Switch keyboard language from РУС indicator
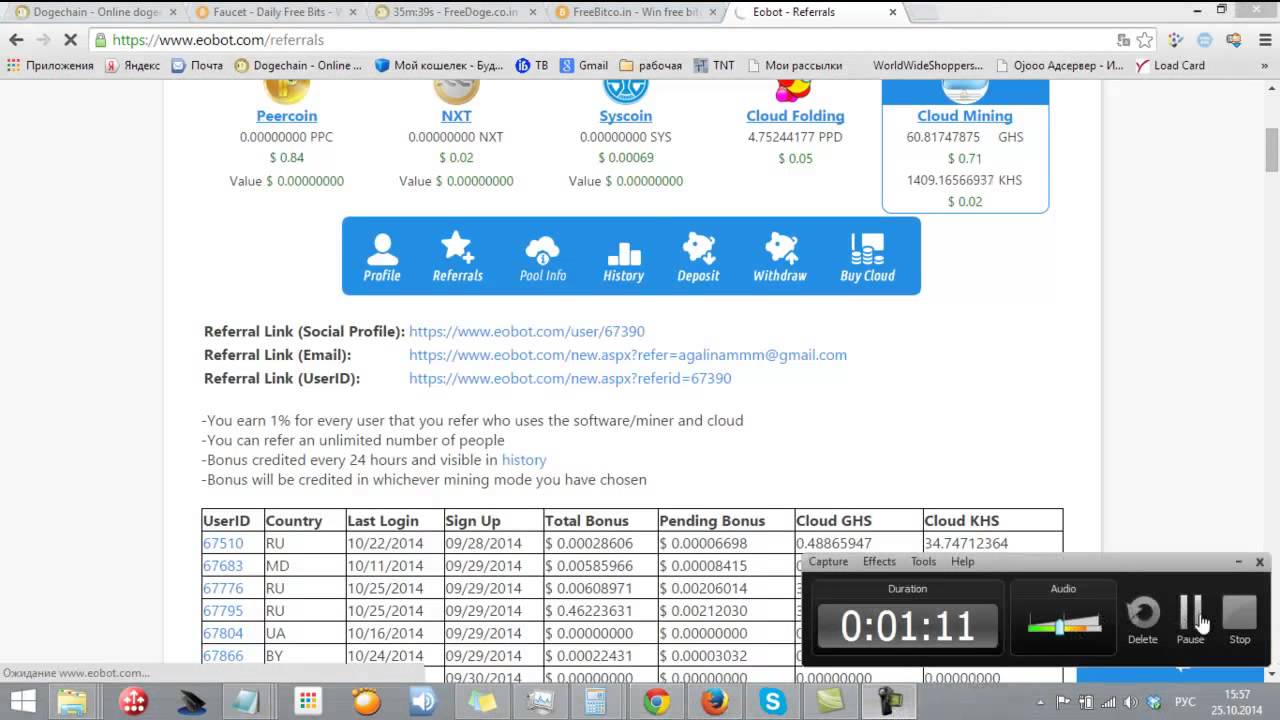This screenshot has width=1280, height=720. 1185,702
